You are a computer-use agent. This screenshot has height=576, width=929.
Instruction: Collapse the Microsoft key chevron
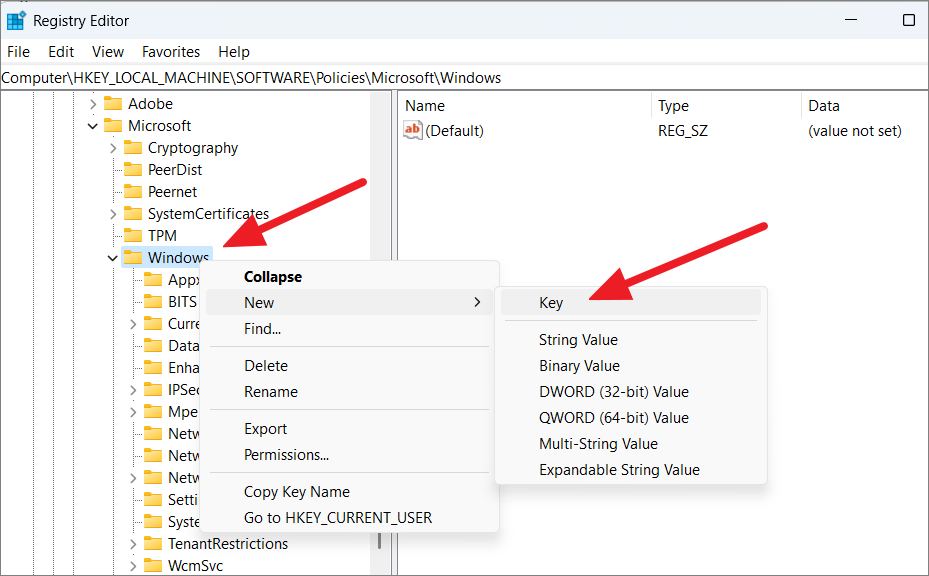point(92,126)
